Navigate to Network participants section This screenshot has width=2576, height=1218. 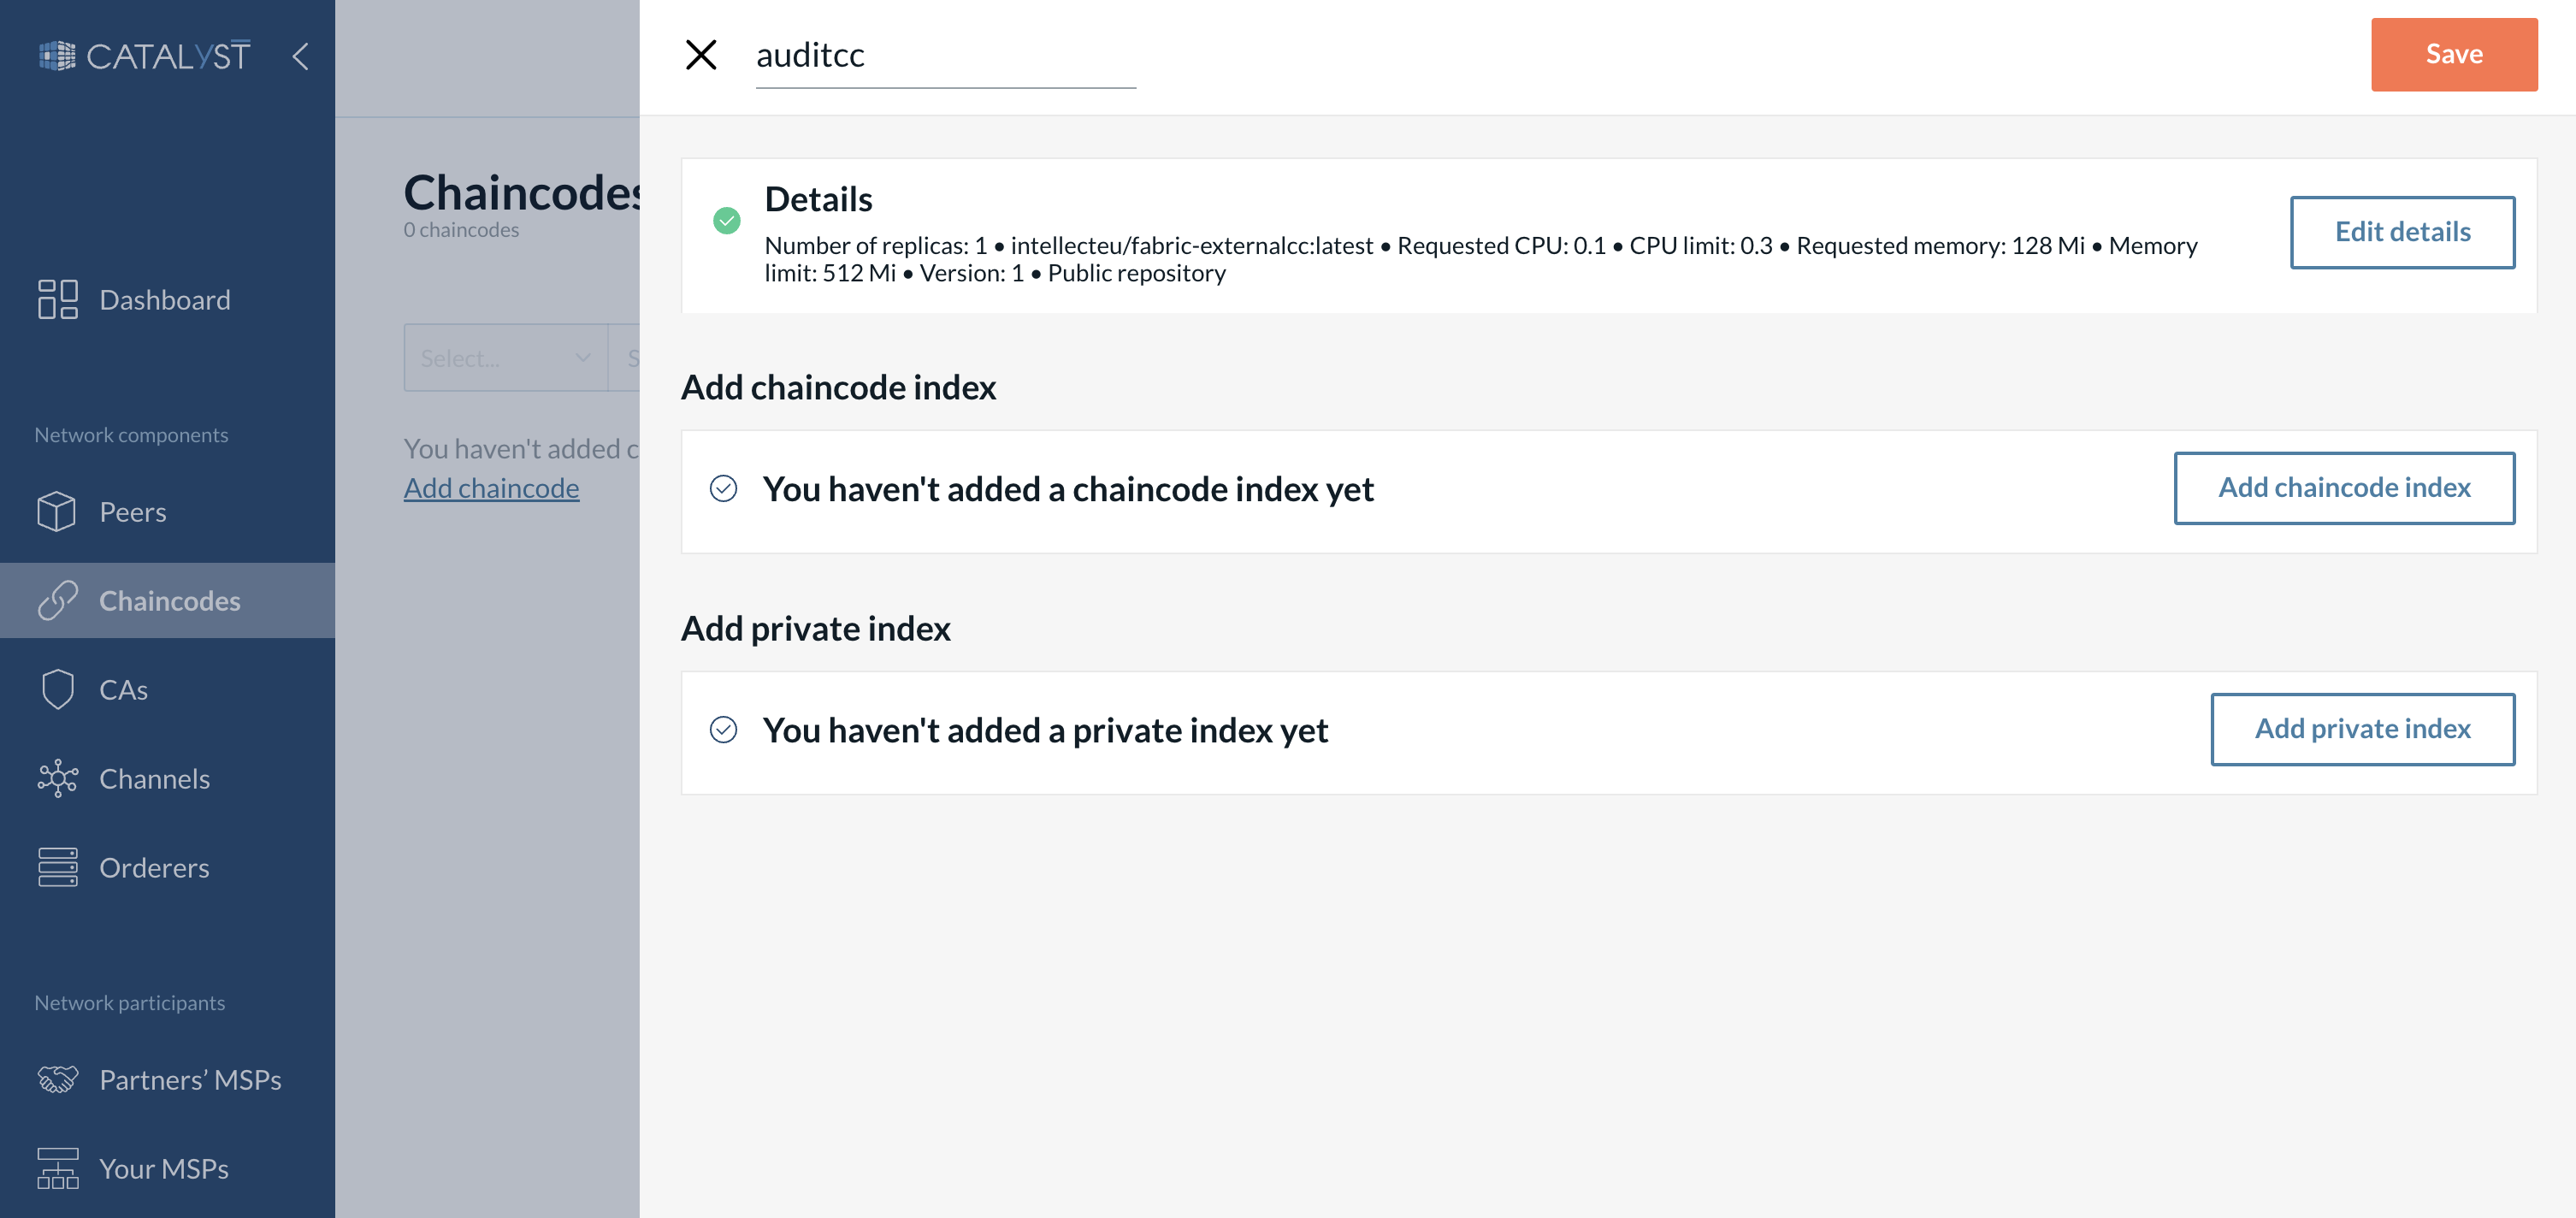click(129, 1001)
